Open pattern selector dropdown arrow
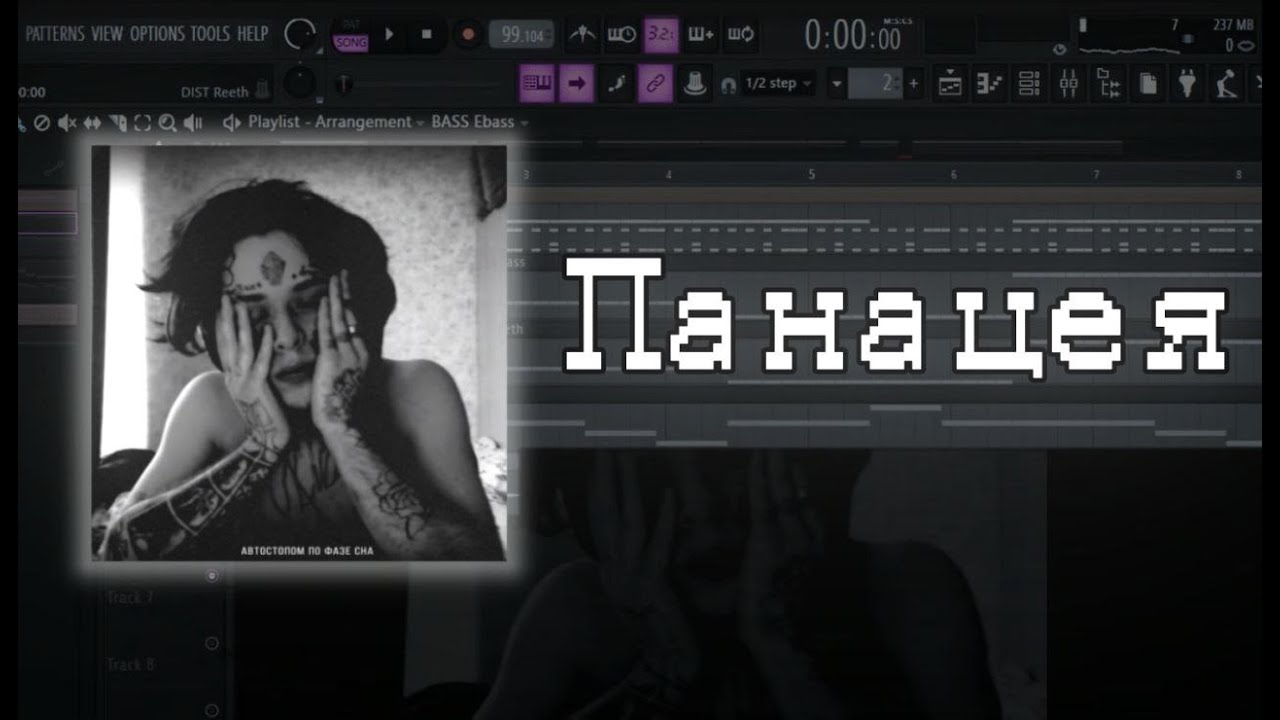This screenshot has height=720, width=1280. point(837,84)
